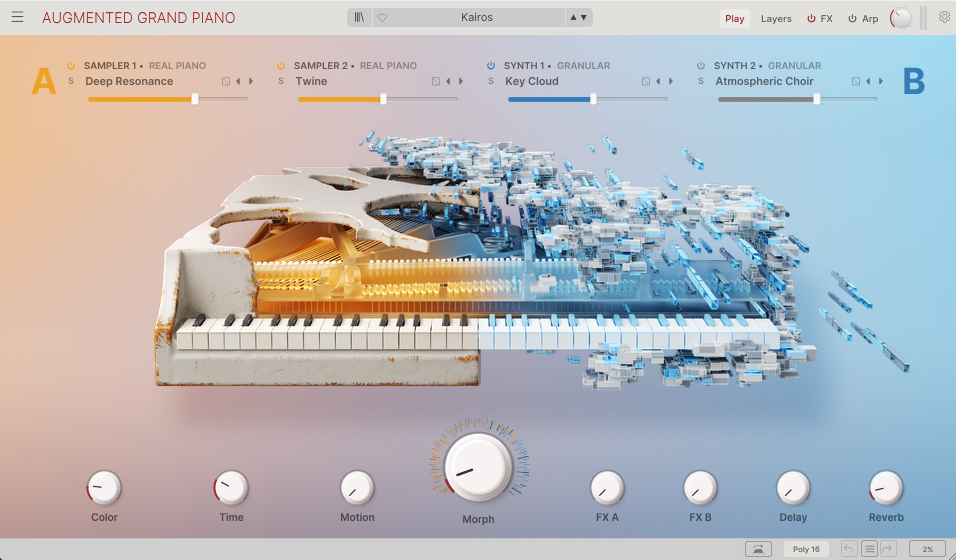This screenshot has width=956, height=560.
Task: Toggle the FX power switch
Action: pos(811,18)
